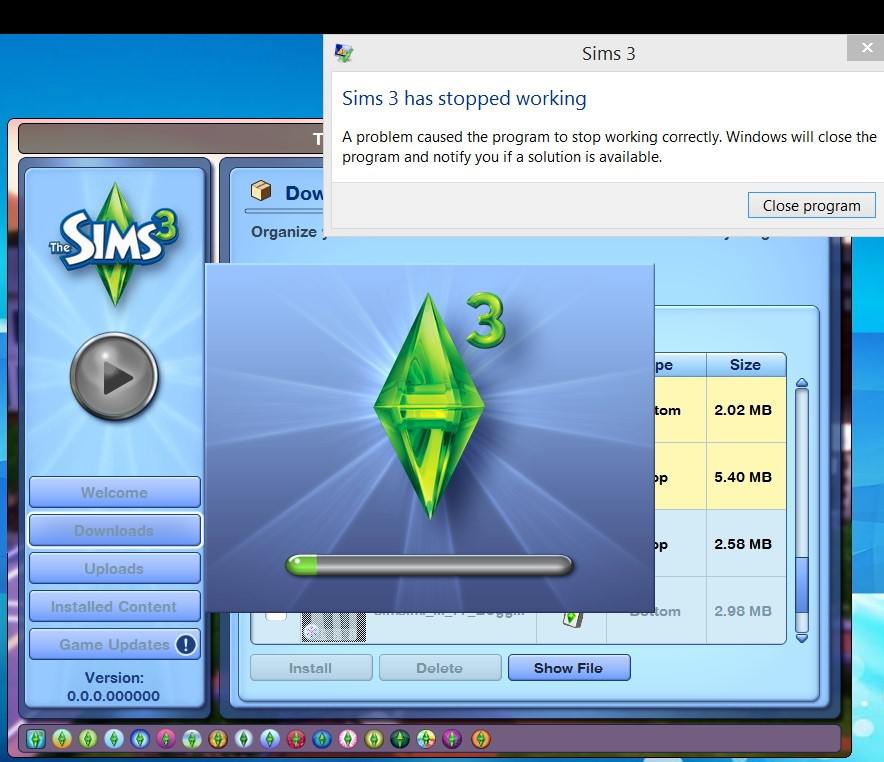Click the Show File button
The width and height of the screenshot is (884, 762).
(569, 668)
